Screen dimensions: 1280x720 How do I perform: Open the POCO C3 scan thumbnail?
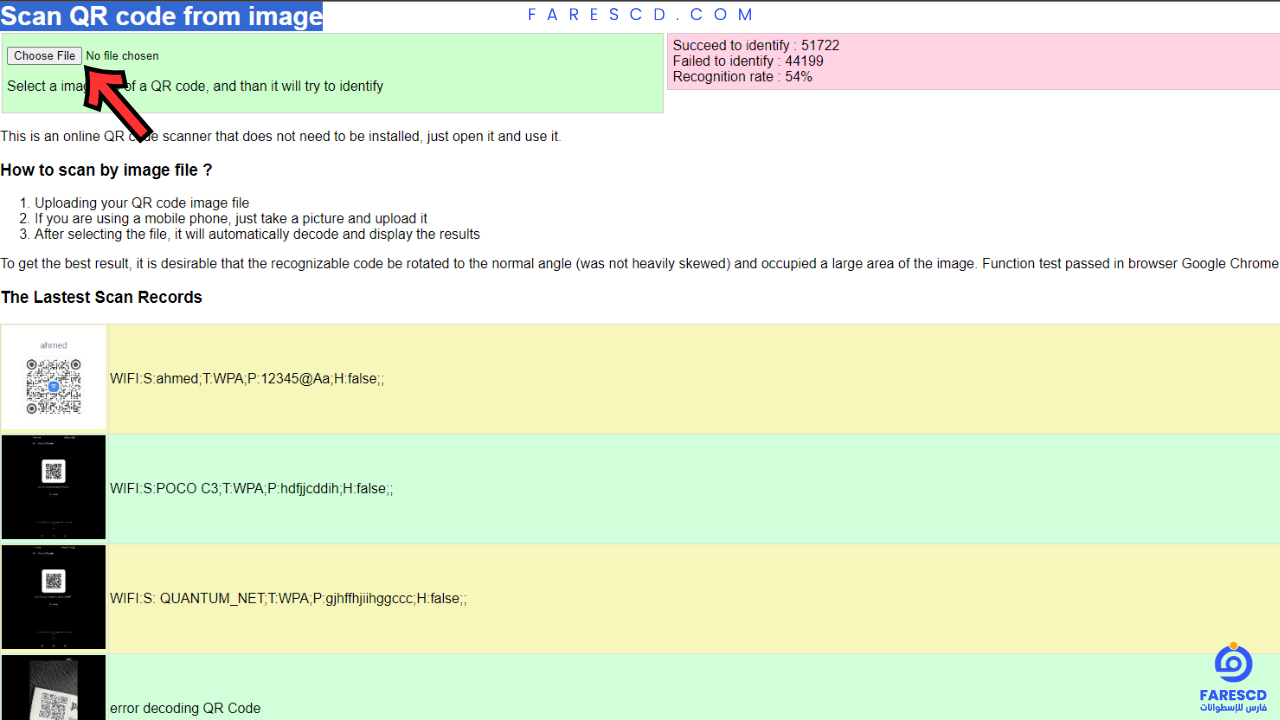pyautogui.click(x=54, y=488)
